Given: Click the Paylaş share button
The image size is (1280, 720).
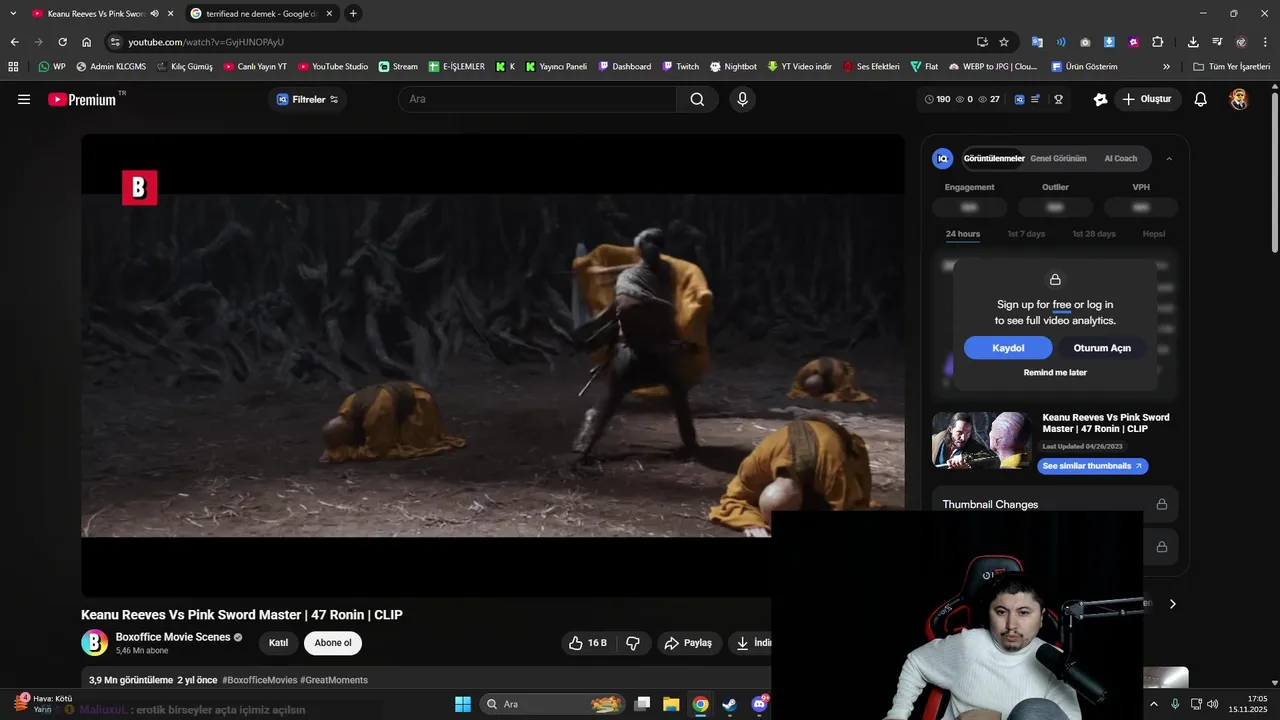Looking at the screenshot, I should pyautogui.click(x=688, y=643).
